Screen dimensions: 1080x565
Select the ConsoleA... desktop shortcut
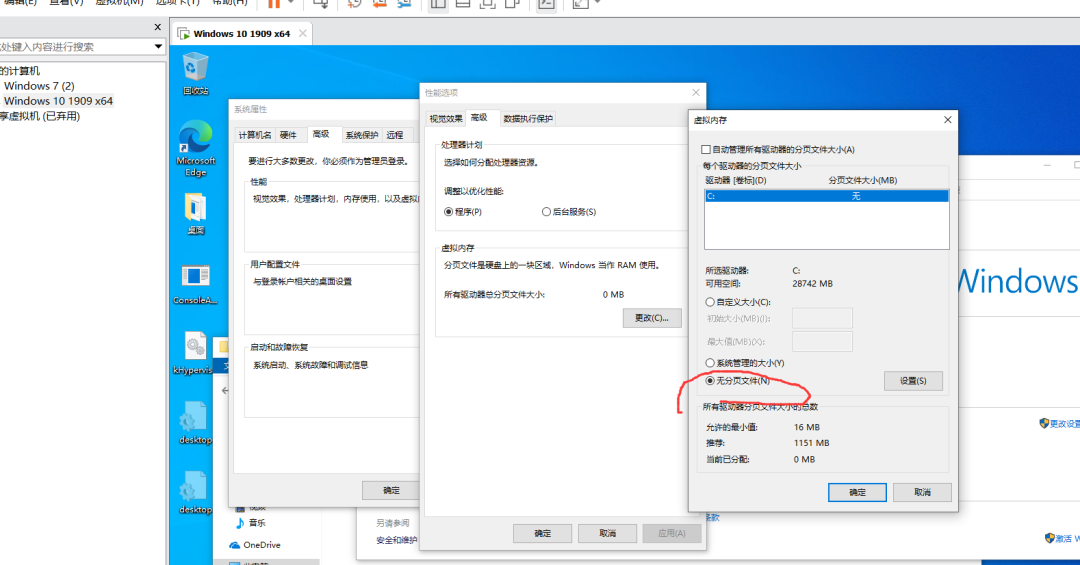pyautogui.click(x=195, y=284)
